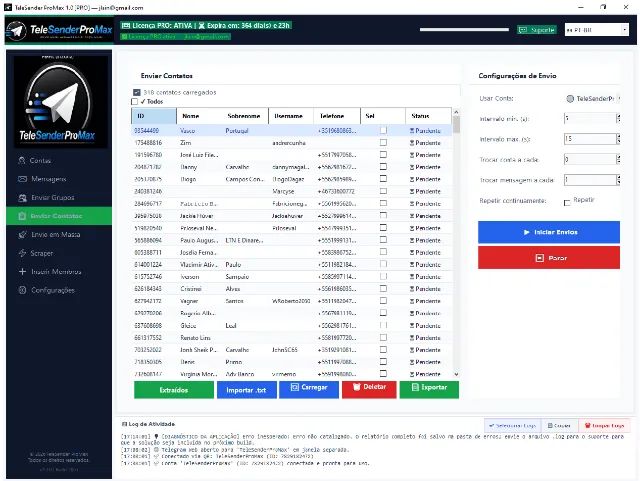Click the copy icon on Copiar
The width and height of the screenshot is (640, 481).
click(x=550, y=425)
